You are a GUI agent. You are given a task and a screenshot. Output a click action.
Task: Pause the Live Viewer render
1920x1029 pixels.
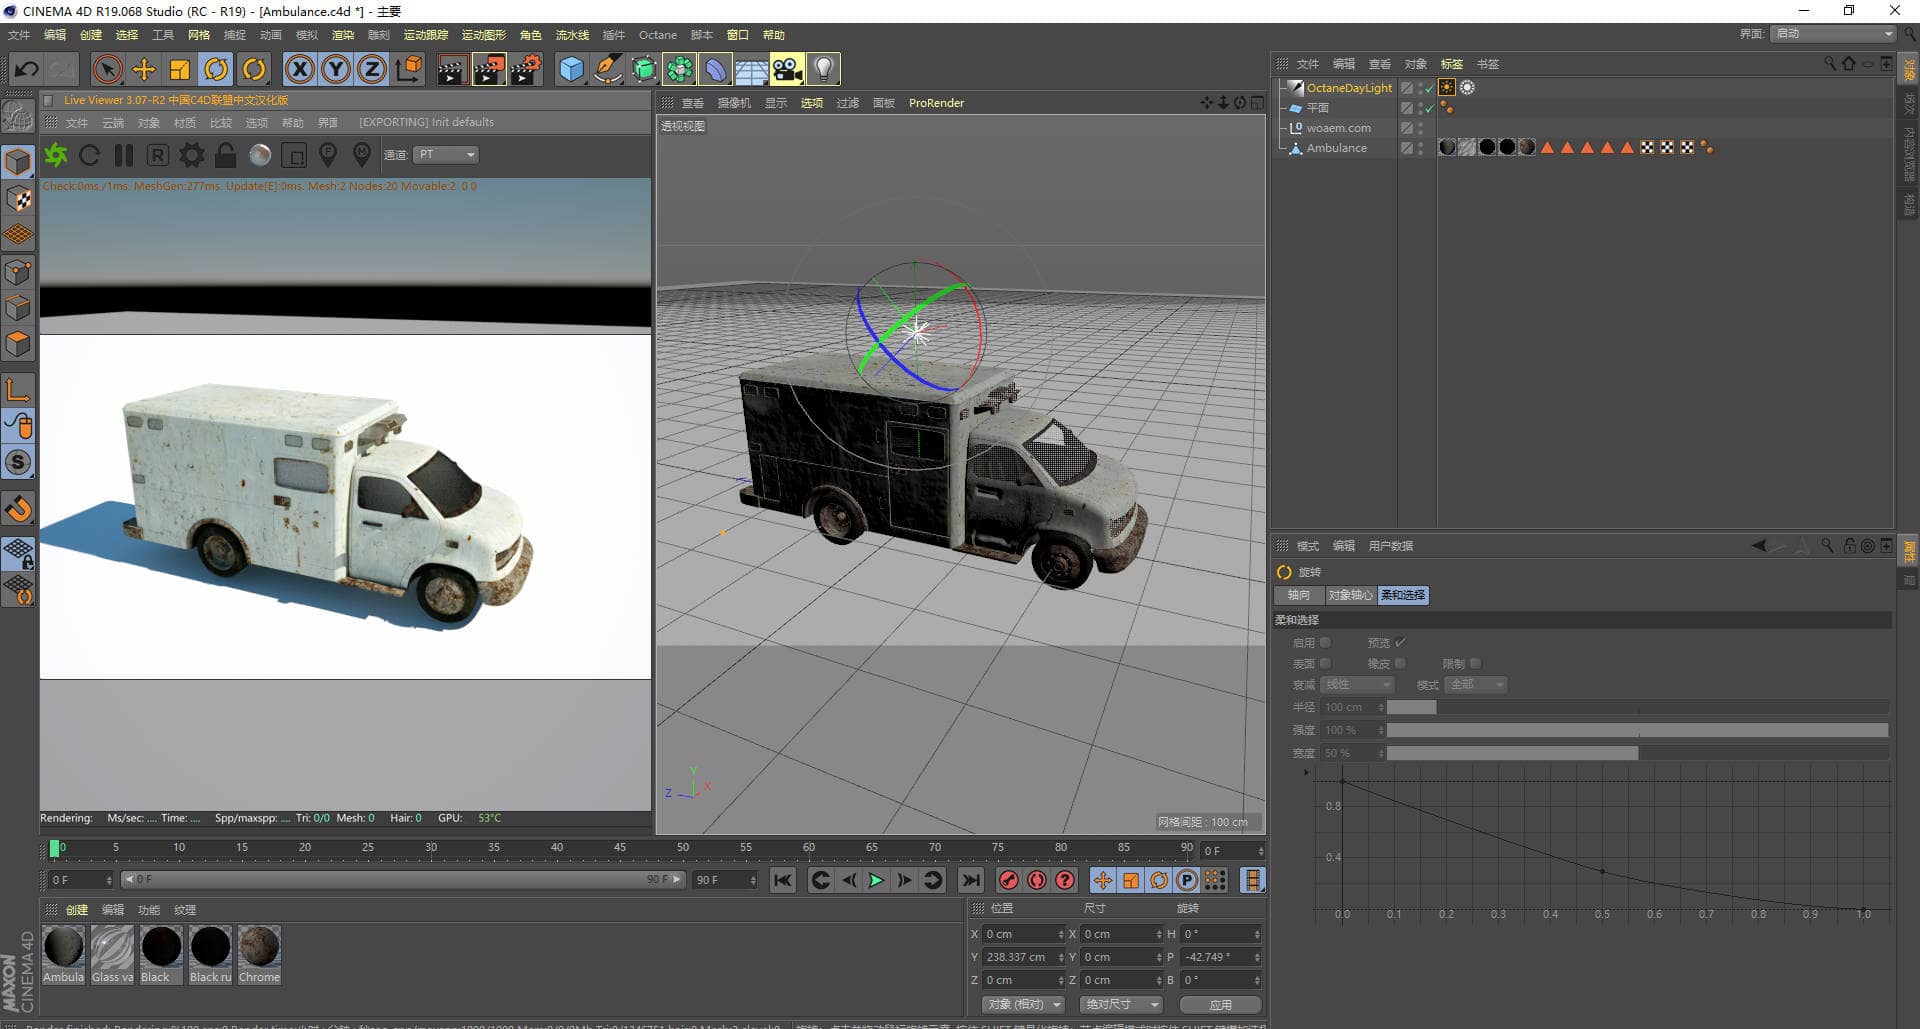[124, 155]
